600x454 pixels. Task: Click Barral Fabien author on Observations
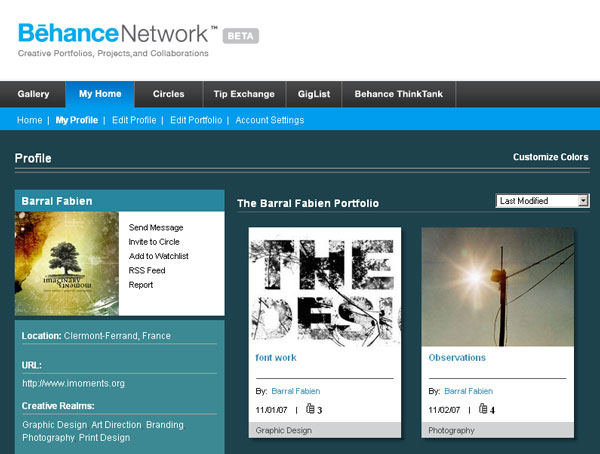point(469,391)
